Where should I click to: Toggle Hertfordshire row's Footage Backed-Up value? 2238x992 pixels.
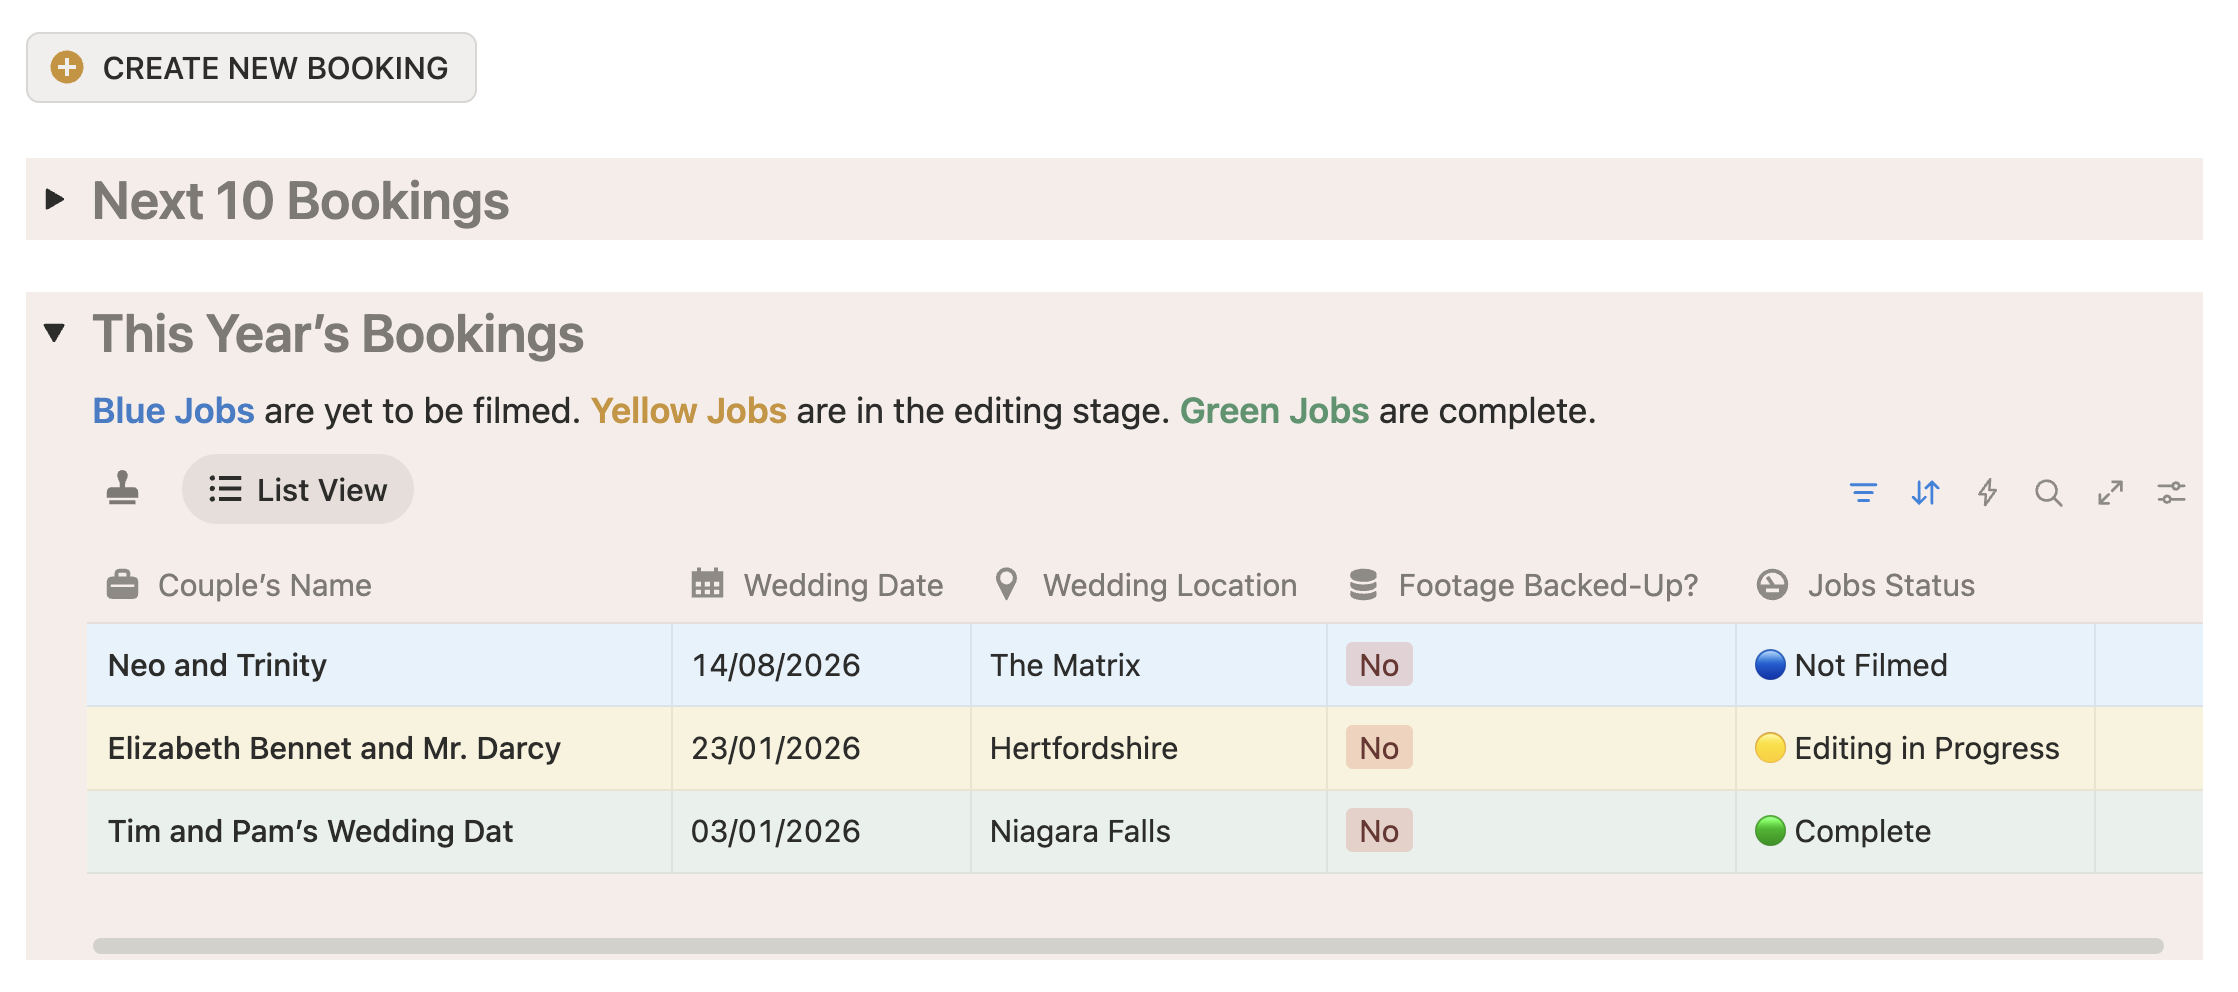[x=1379, y=748]
